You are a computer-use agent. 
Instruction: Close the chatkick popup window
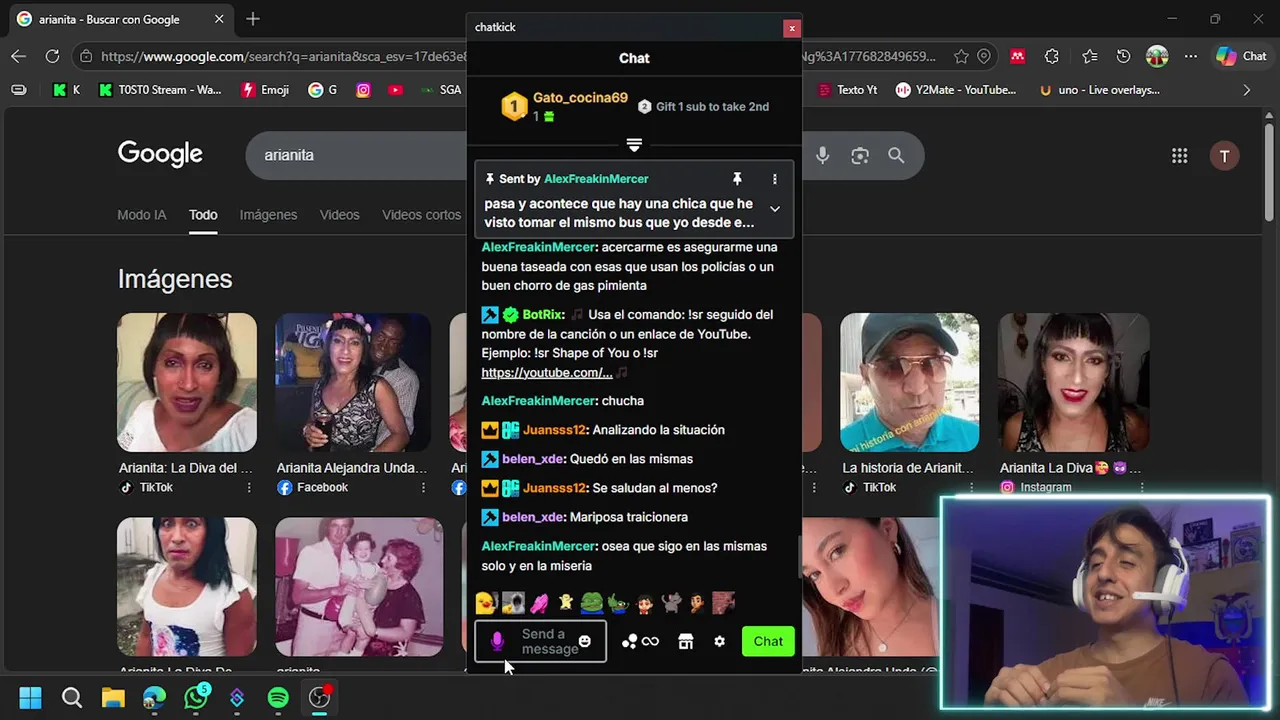point(791,28)
